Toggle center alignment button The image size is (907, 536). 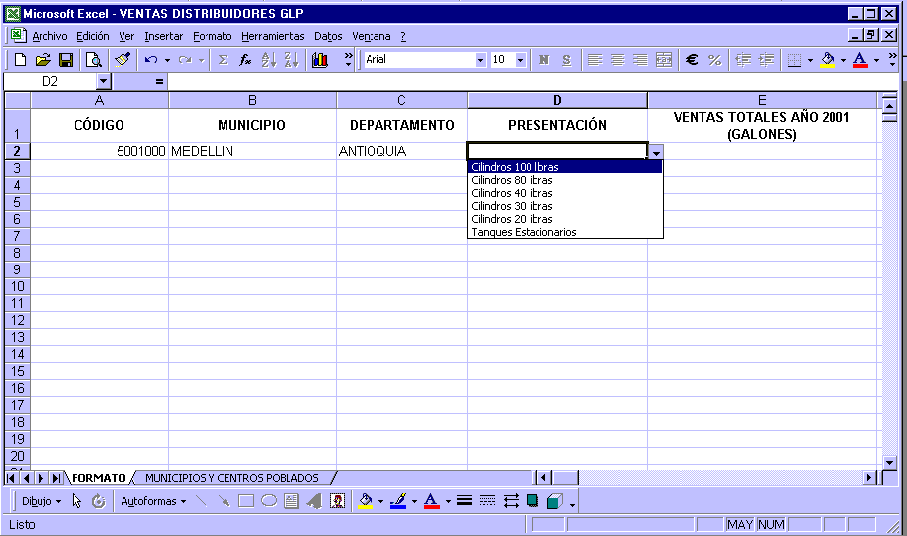coord(617,60)
